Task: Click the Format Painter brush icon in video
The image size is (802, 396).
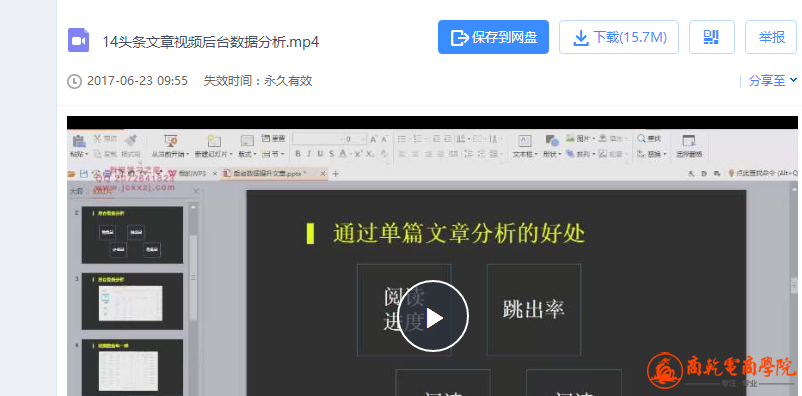Action: point(130,141)
